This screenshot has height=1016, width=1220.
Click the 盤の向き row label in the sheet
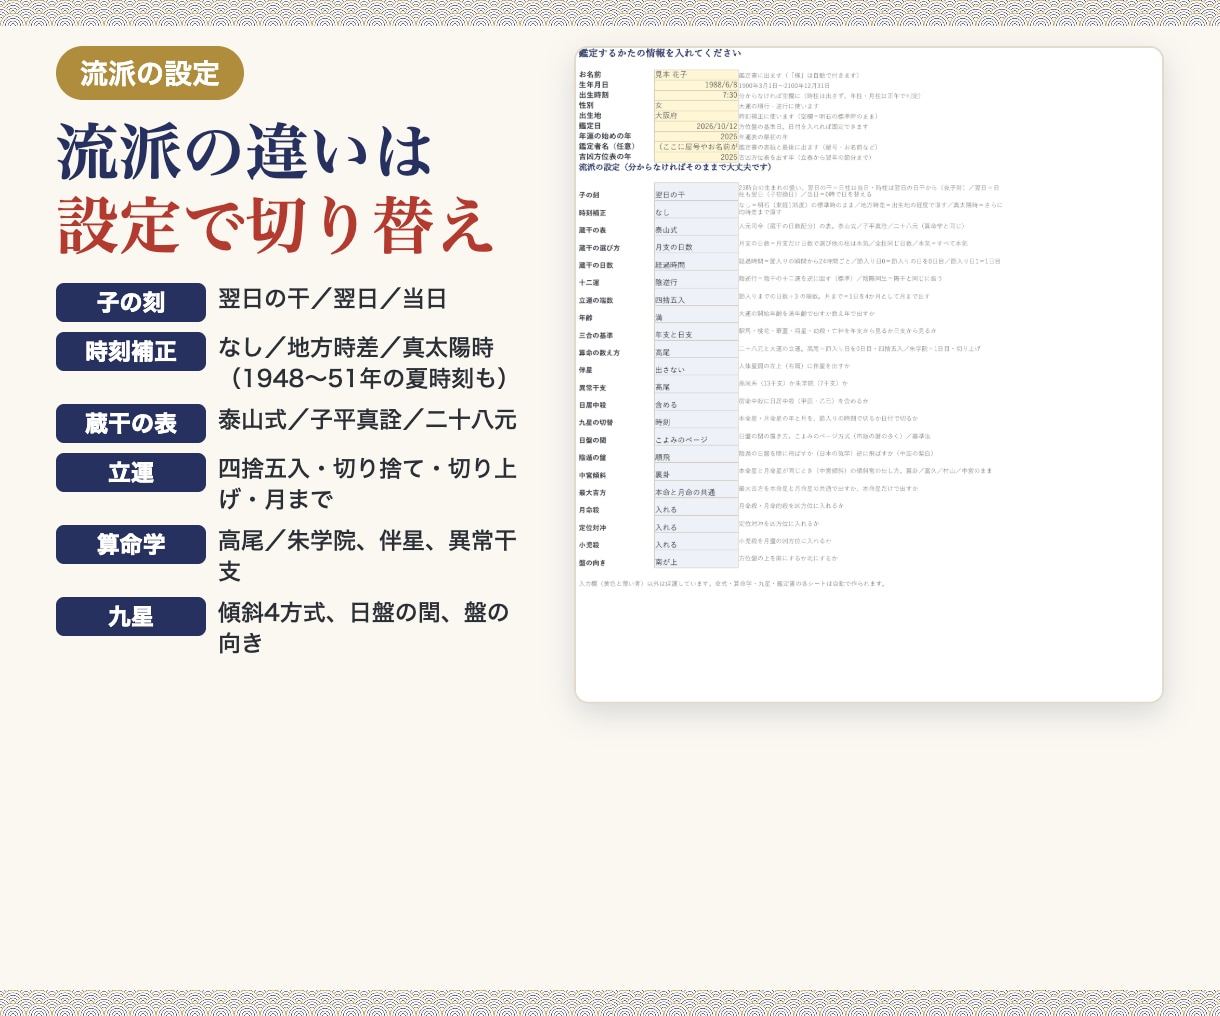592,563
